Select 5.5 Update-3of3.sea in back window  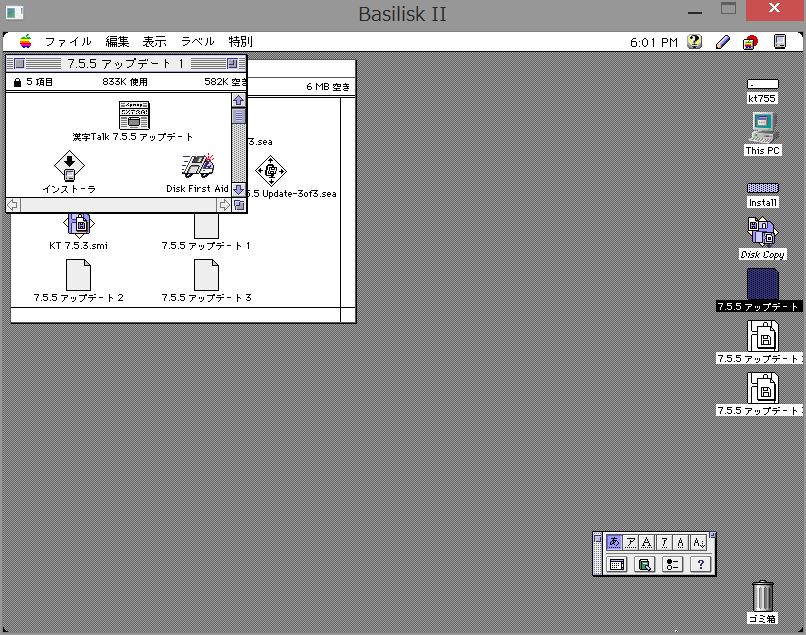[x=271, y=171]
